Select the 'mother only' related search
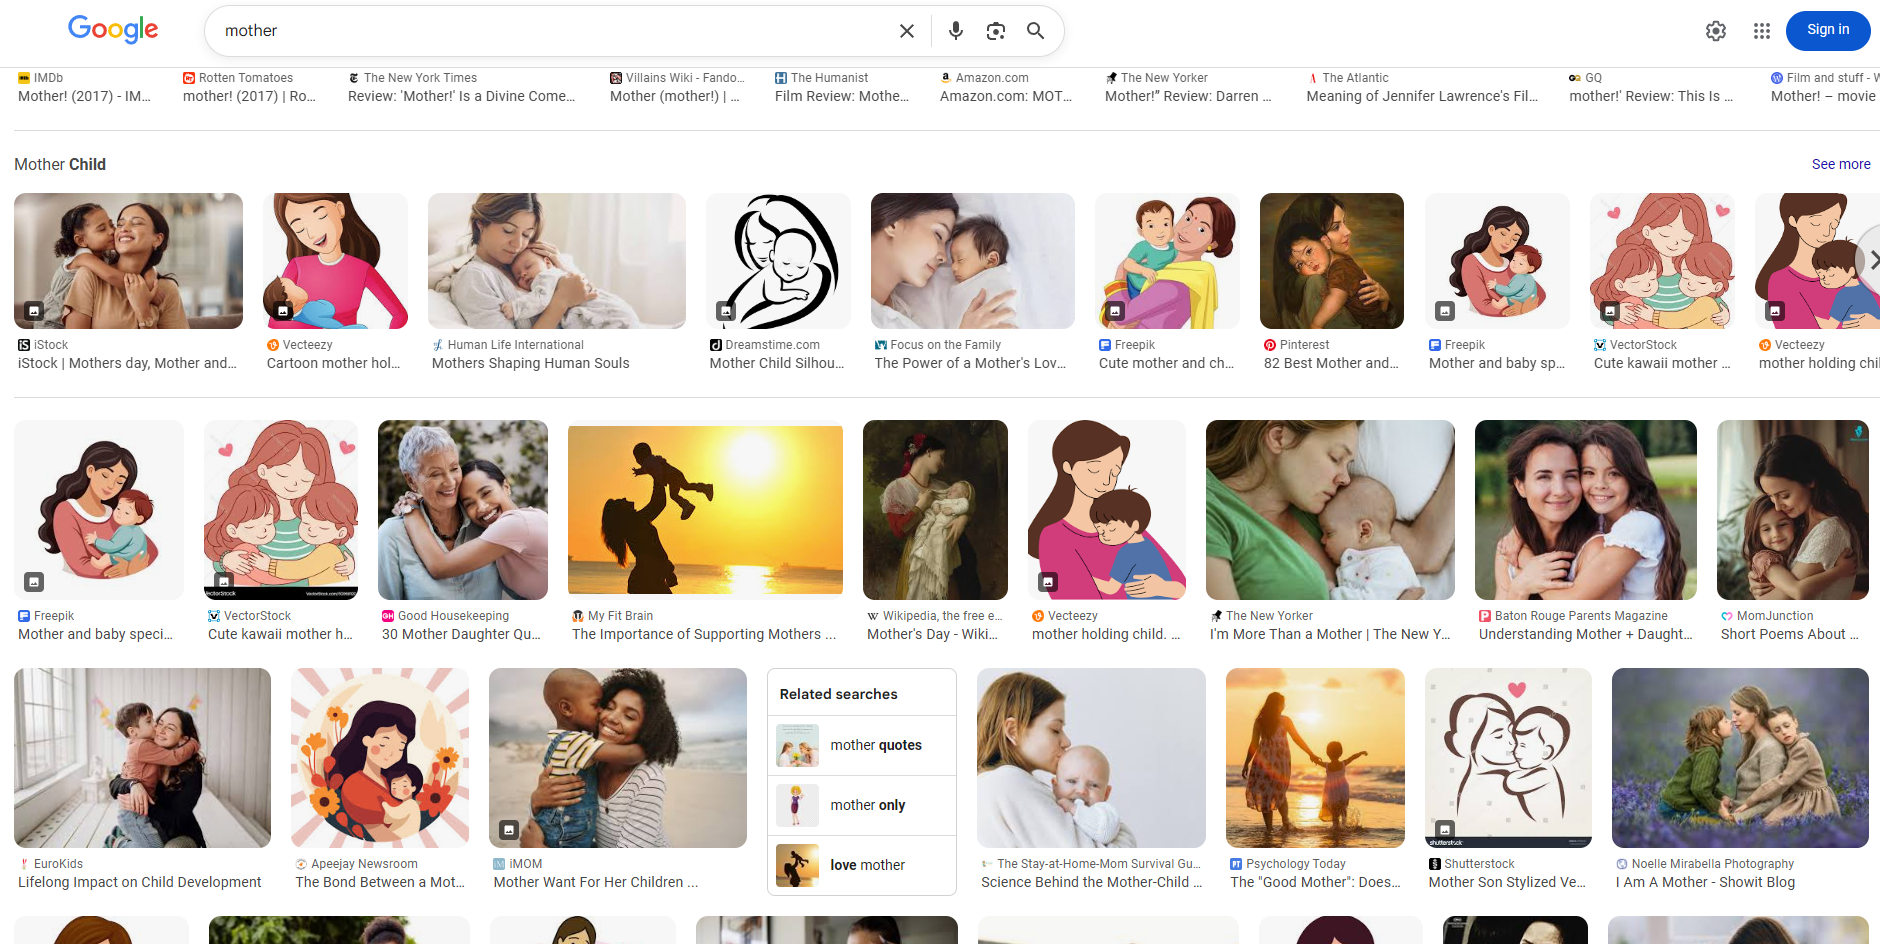The height and width of the screenshot is (944, 1880). 862,805
